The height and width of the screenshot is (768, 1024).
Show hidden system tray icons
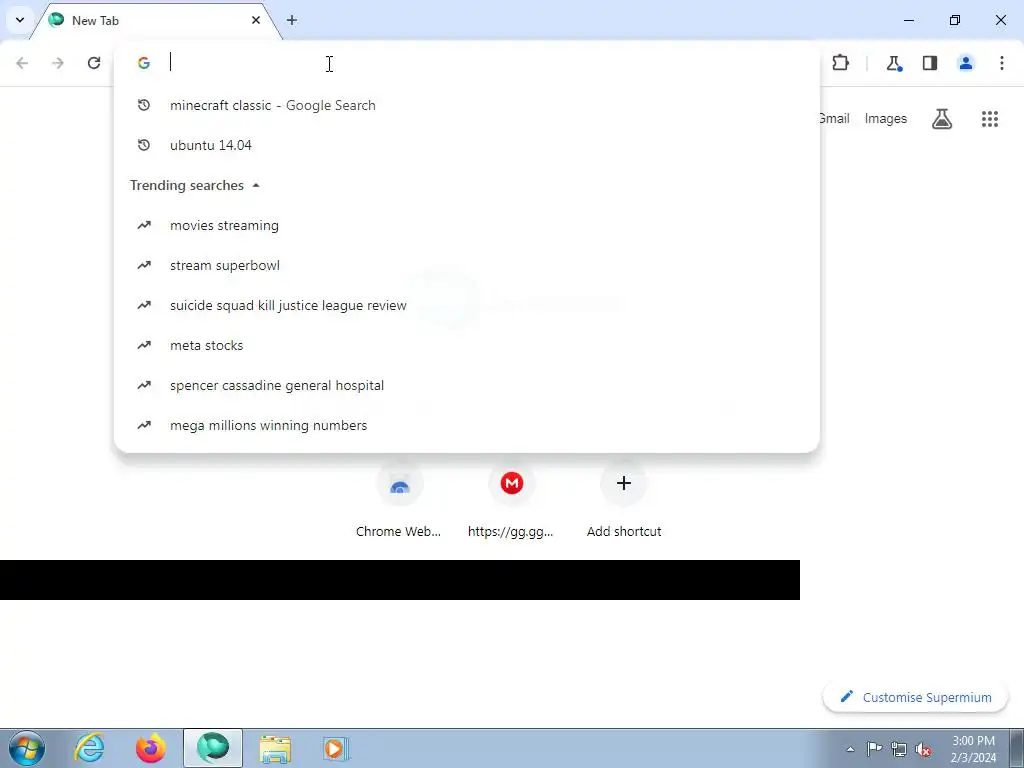[x=850, y=749]
